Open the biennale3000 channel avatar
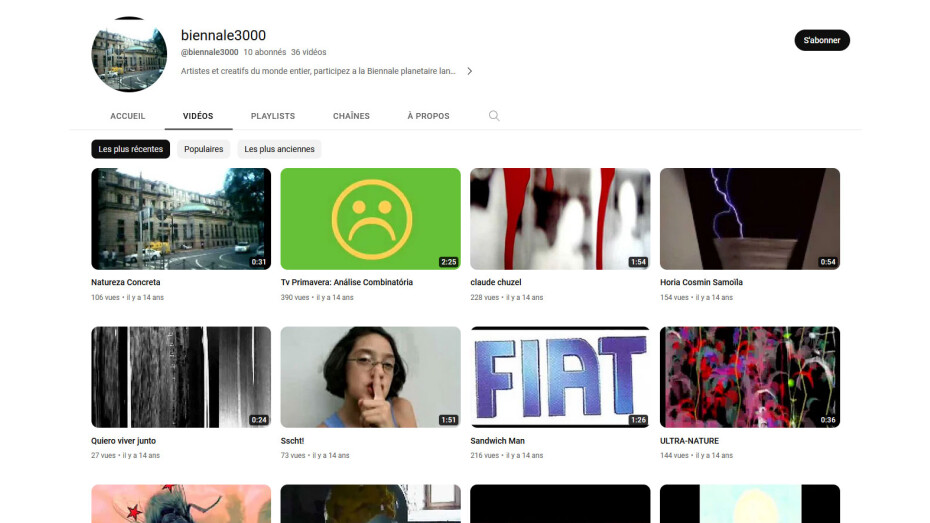Image resolution: width=930 pixels, height=523 pixels. 129,54
